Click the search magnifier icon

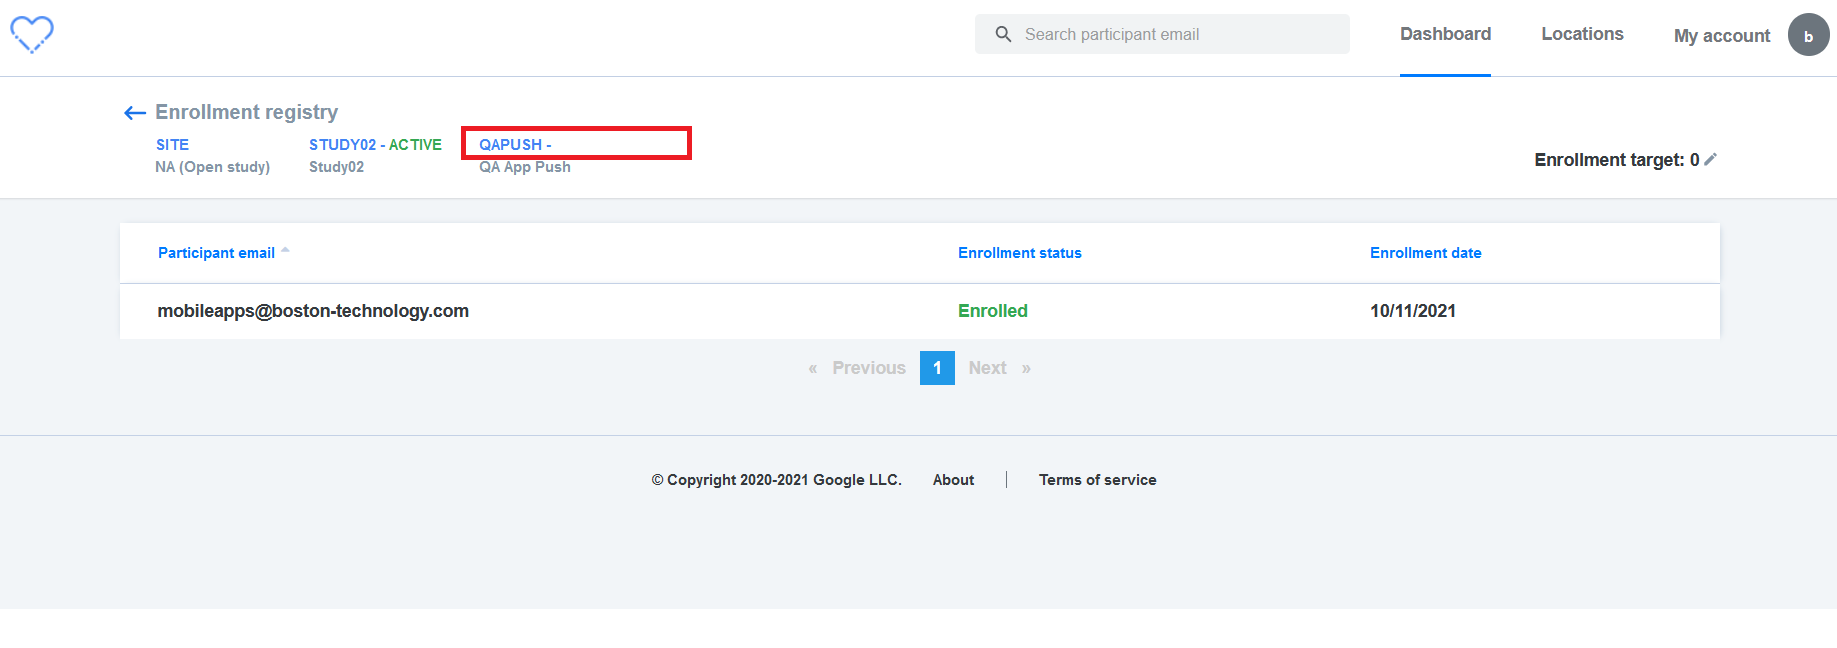(x=1003, y=34)
